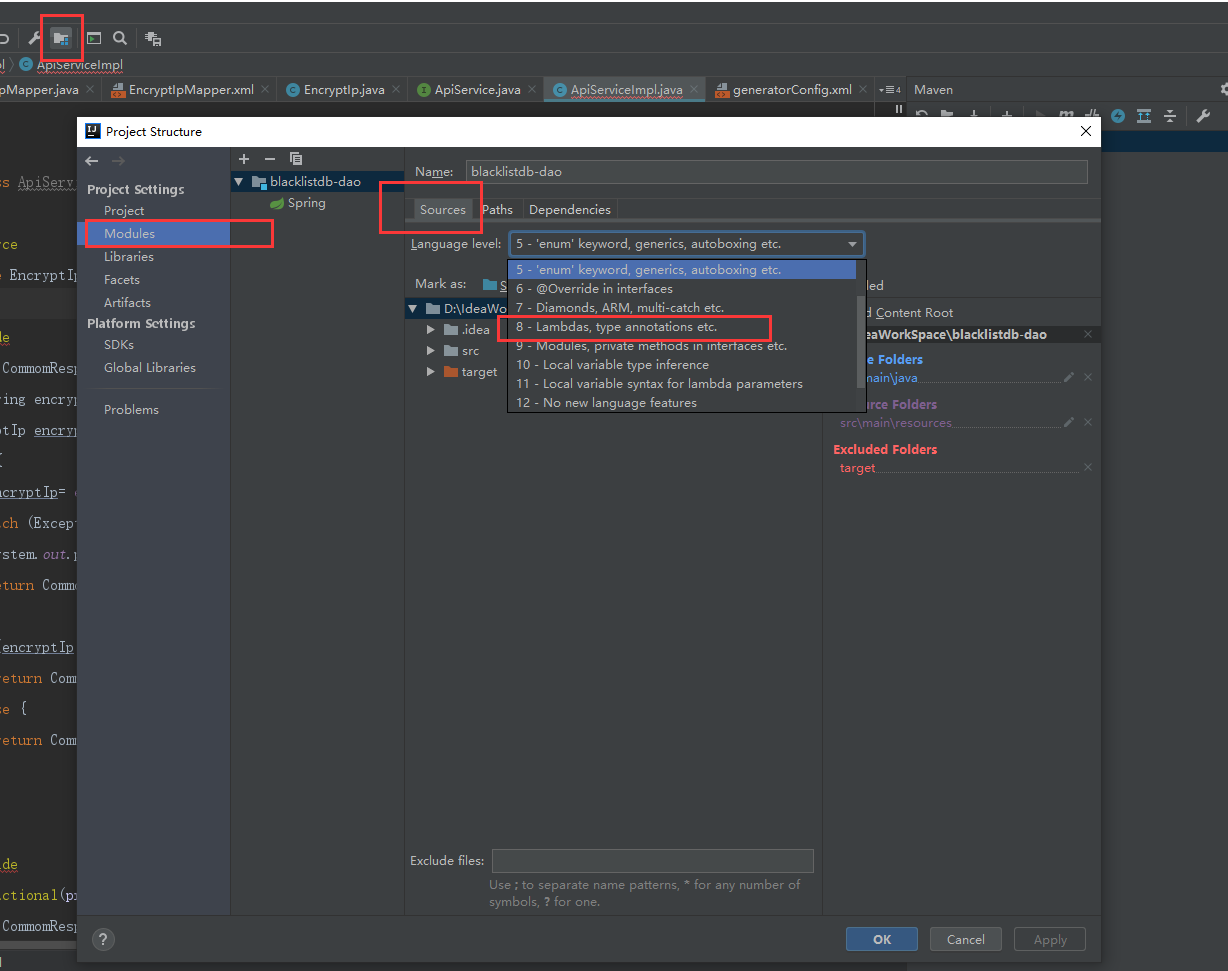Remove selected module with the minus icon
Viewport: 1228px width, 971px height.
click(x=269, y=158)
